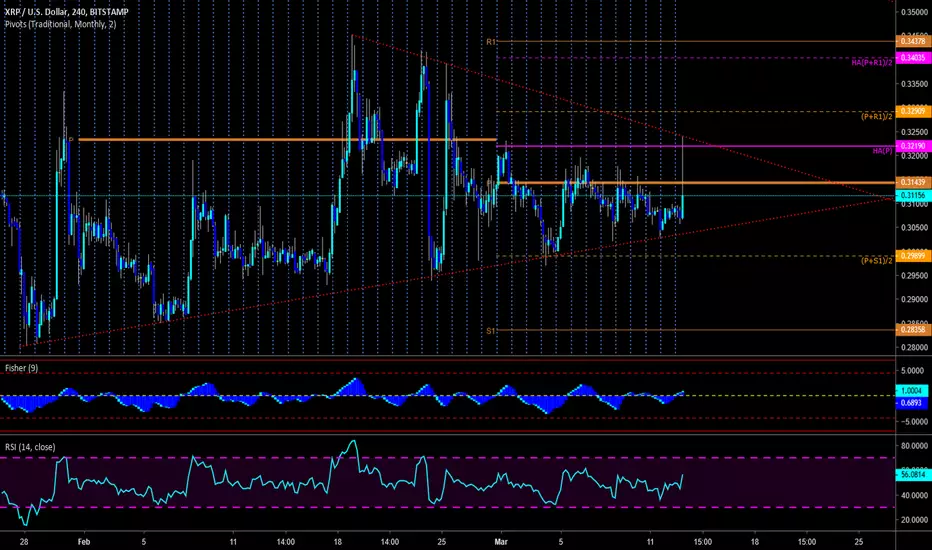Click the -5.0000 Fisher scale value
Image resolution: width=932 pixels, height=550 pixels.
click(x=914, y=422)
